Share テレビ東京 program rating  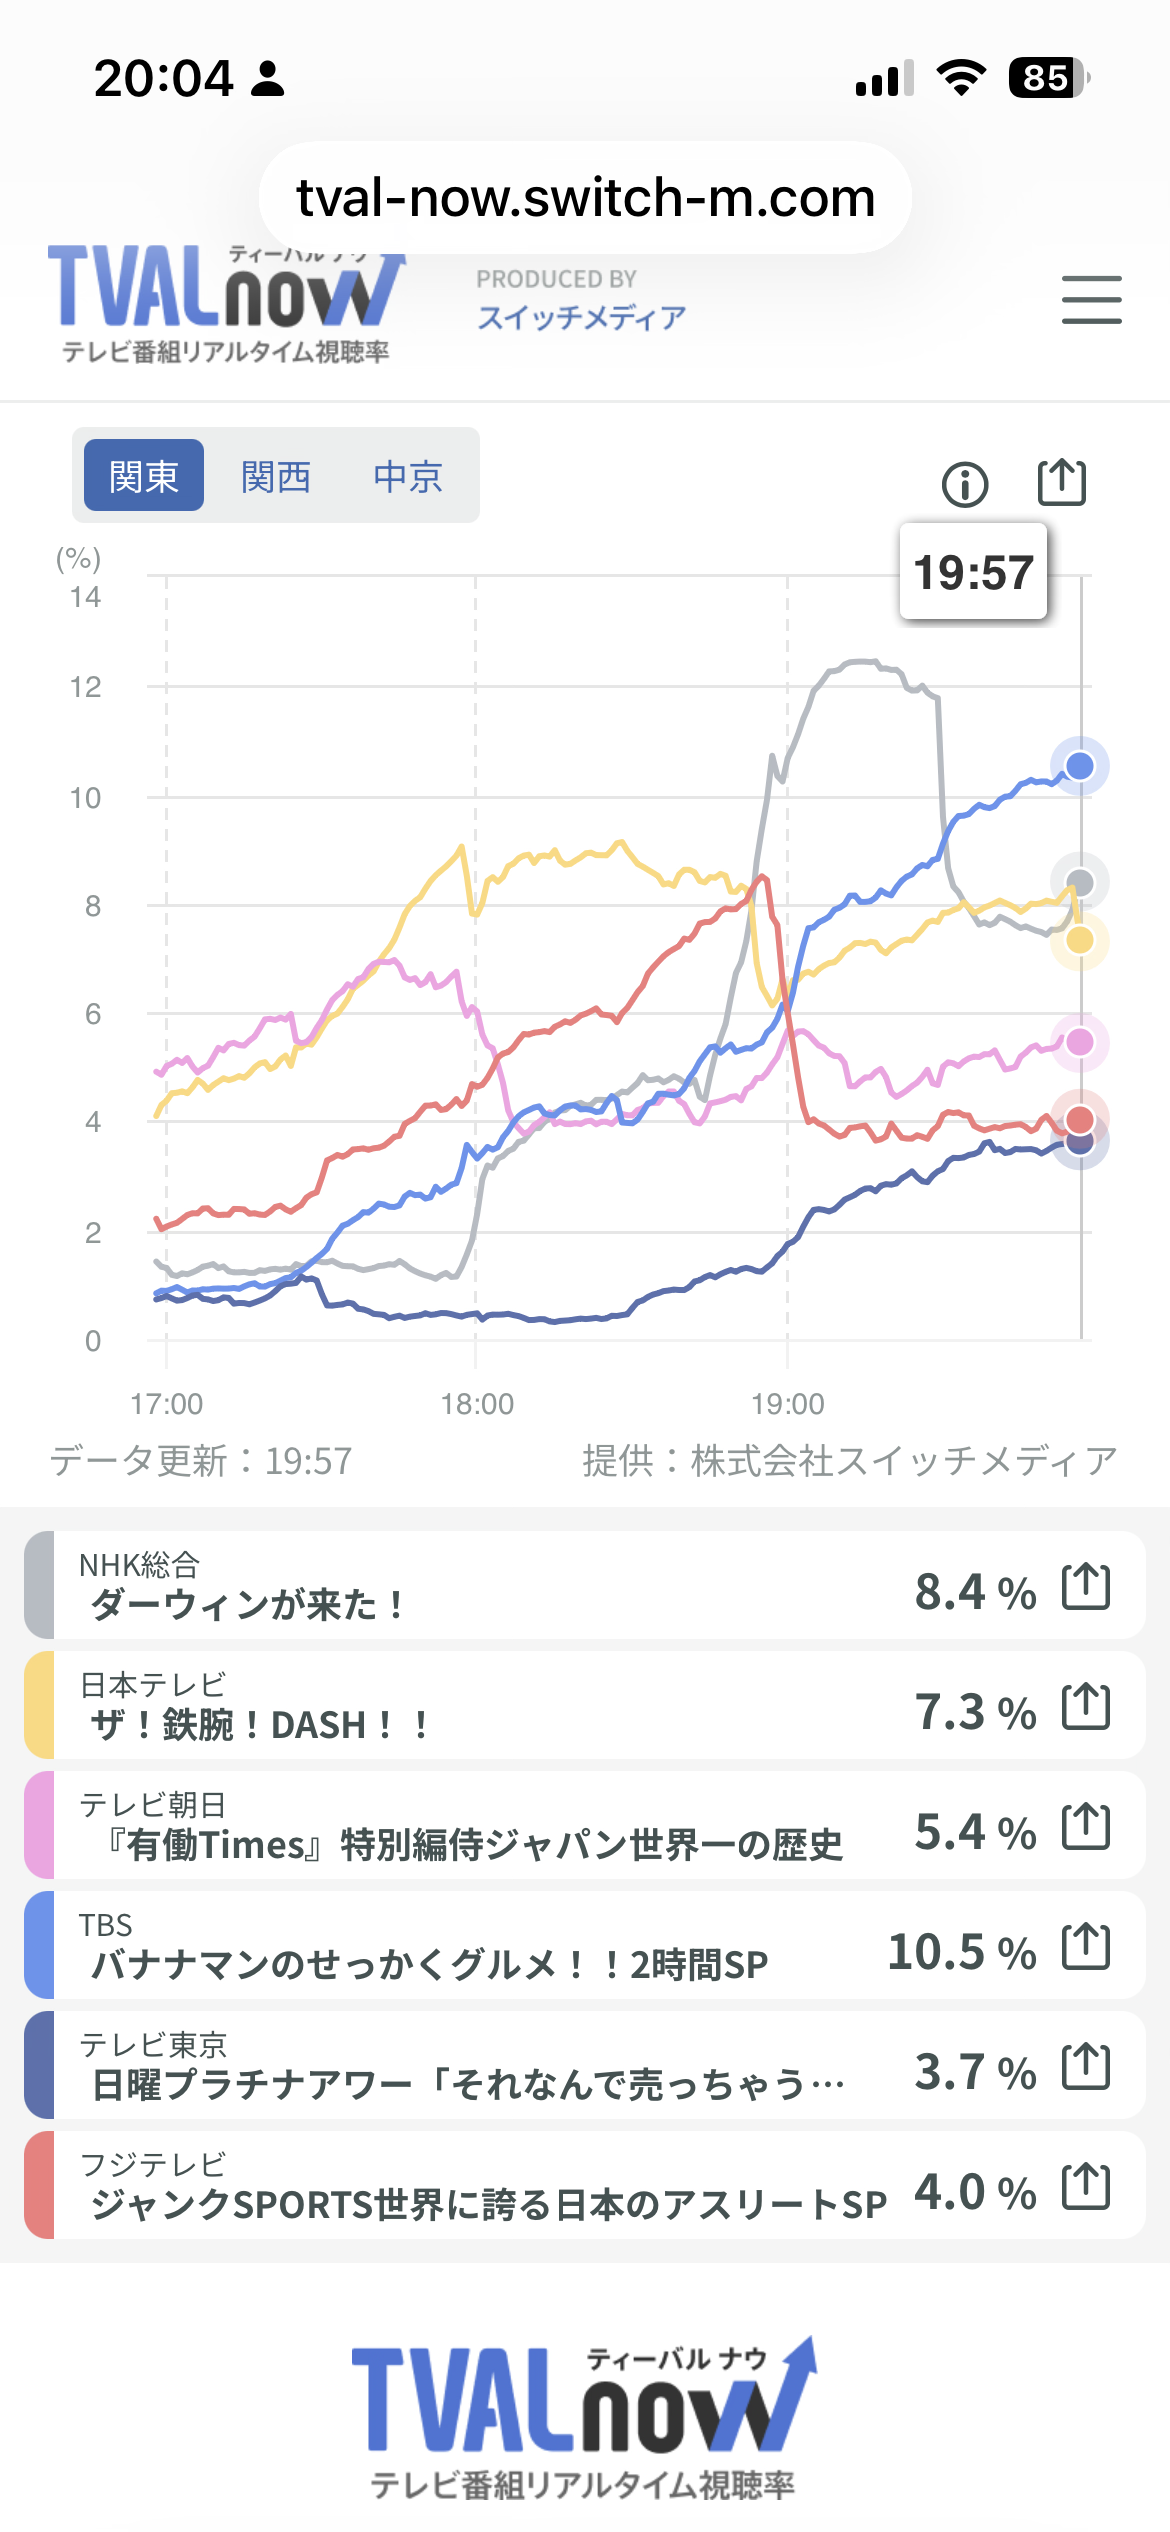(x=1086, y=2066)
